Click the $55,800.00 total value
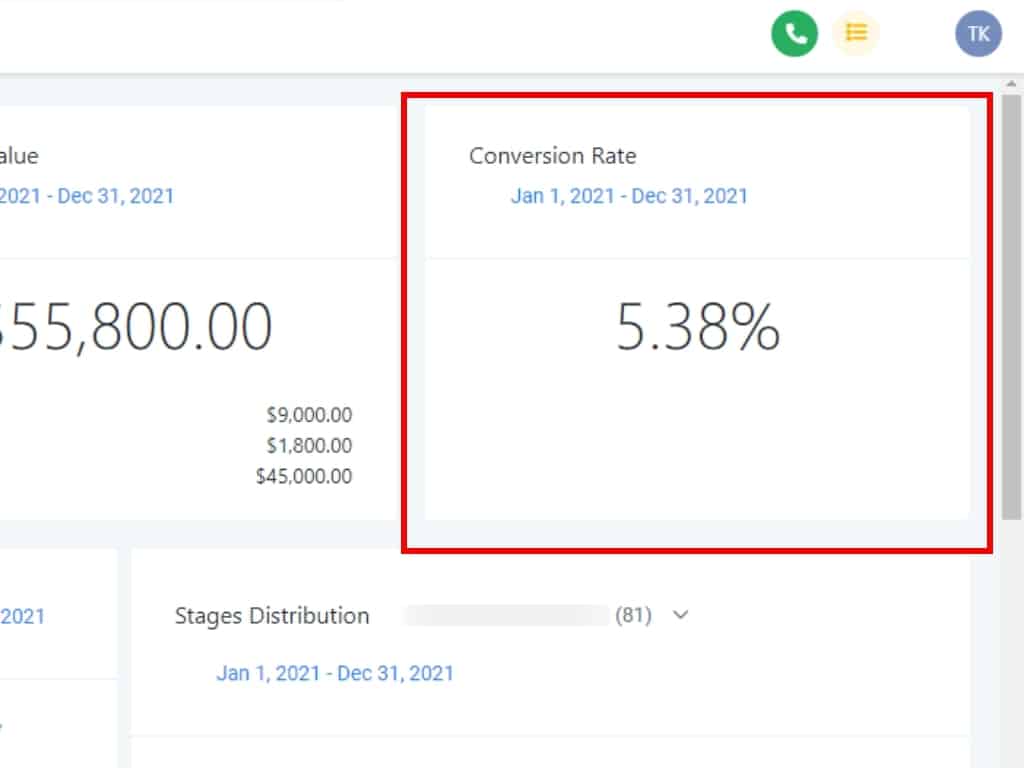The image size is (1024, 768). pyautogui.click(x=135, y=326)
